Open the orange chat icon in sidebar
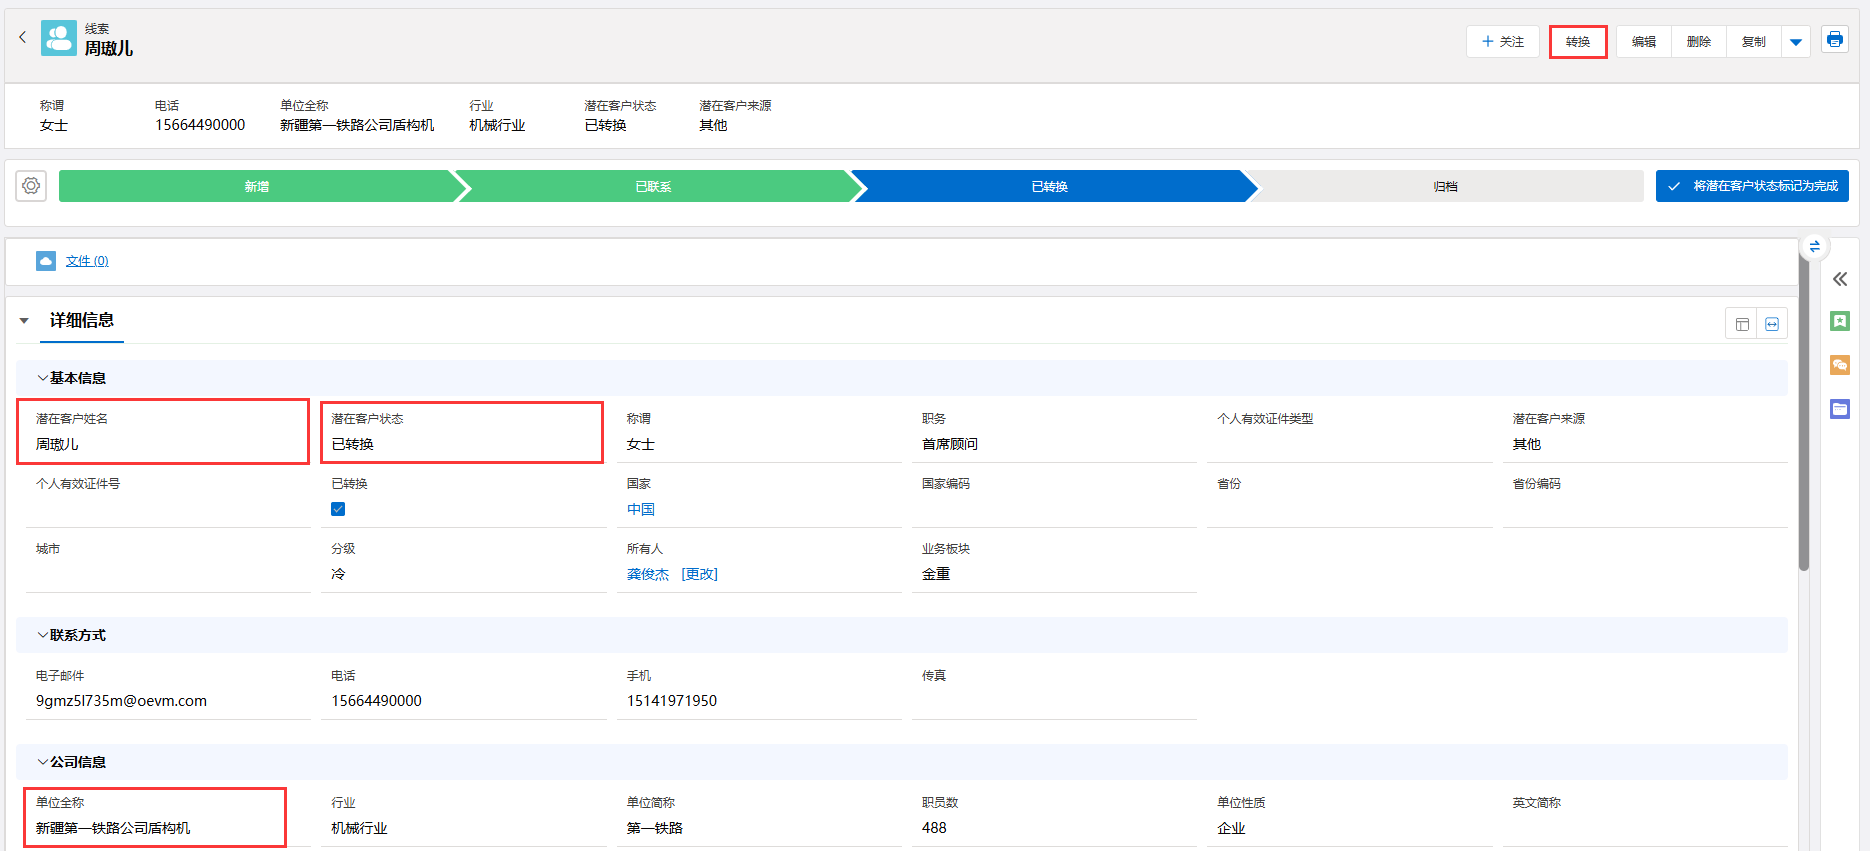Image resolution: width=1870 pixels, height=851 pixels. click(1840, 365)
